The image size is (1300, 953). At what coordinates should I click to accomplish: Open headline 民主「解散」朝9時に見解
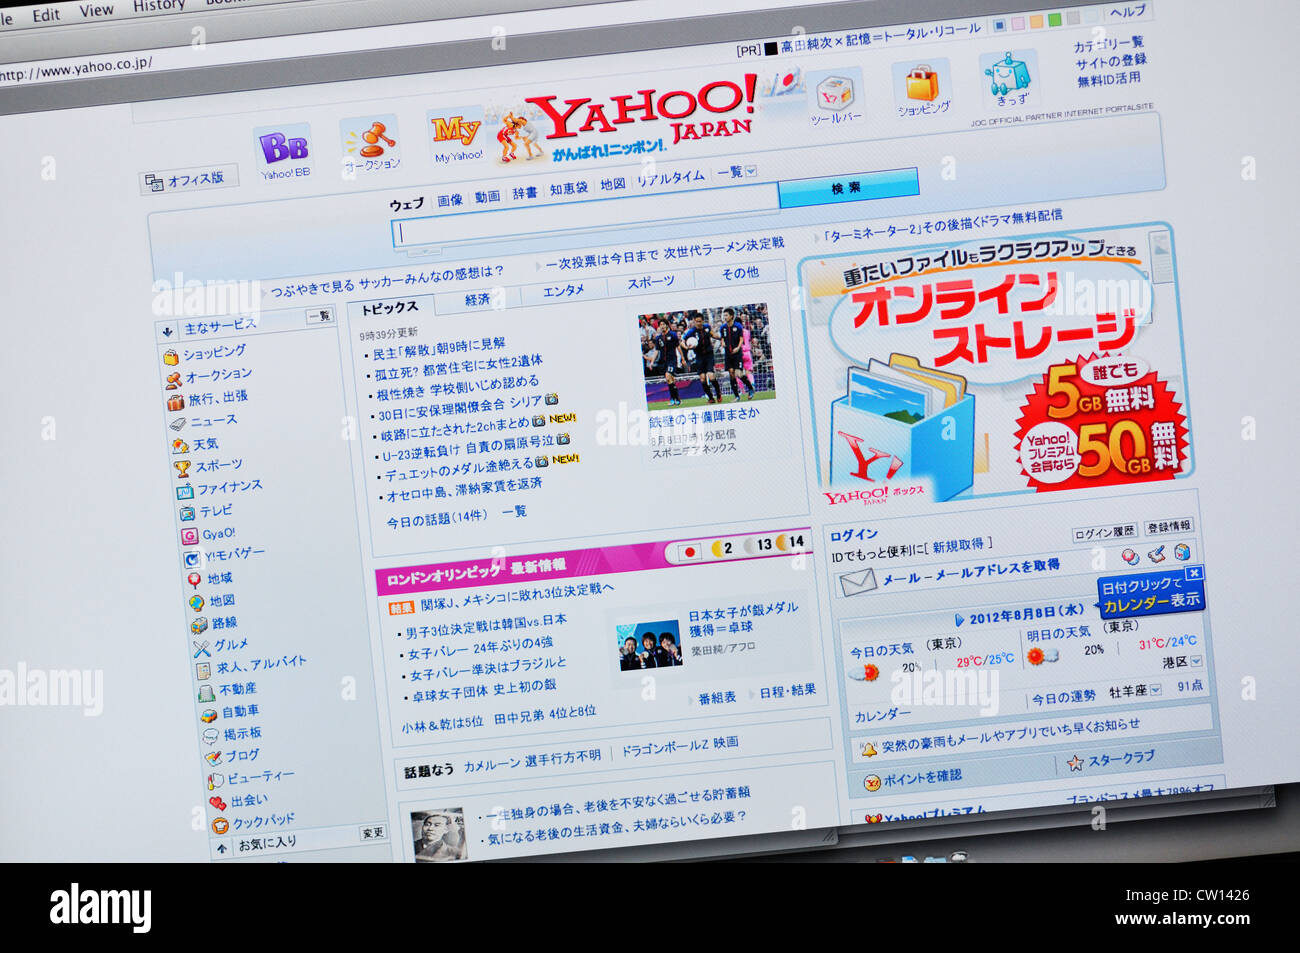point(439,348)
